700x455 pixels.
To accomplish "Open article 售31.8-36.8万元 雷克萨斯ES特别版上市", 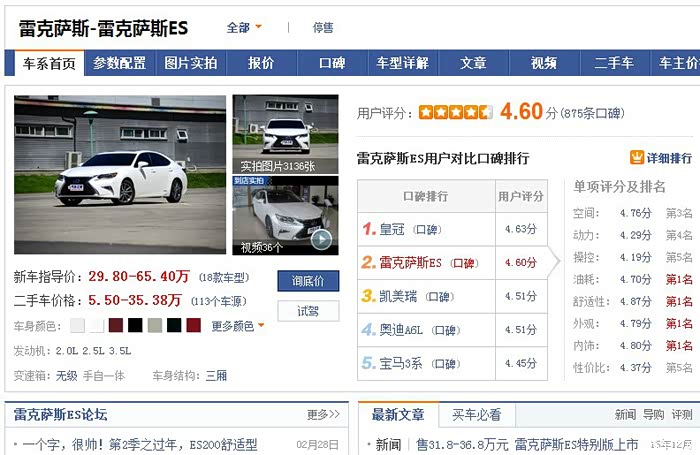I will [x=527, y=445].
